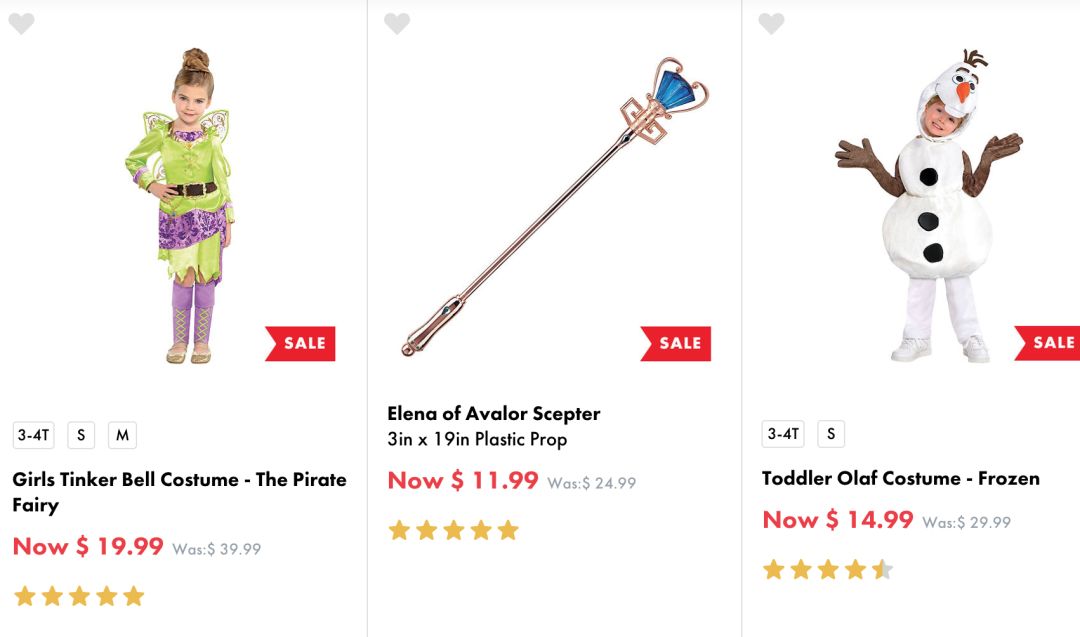Image resolution: width=1080 pixels, height=637 pixels.
Task: Choose size S for Tinker Bell costume
Action: [81, 435]
